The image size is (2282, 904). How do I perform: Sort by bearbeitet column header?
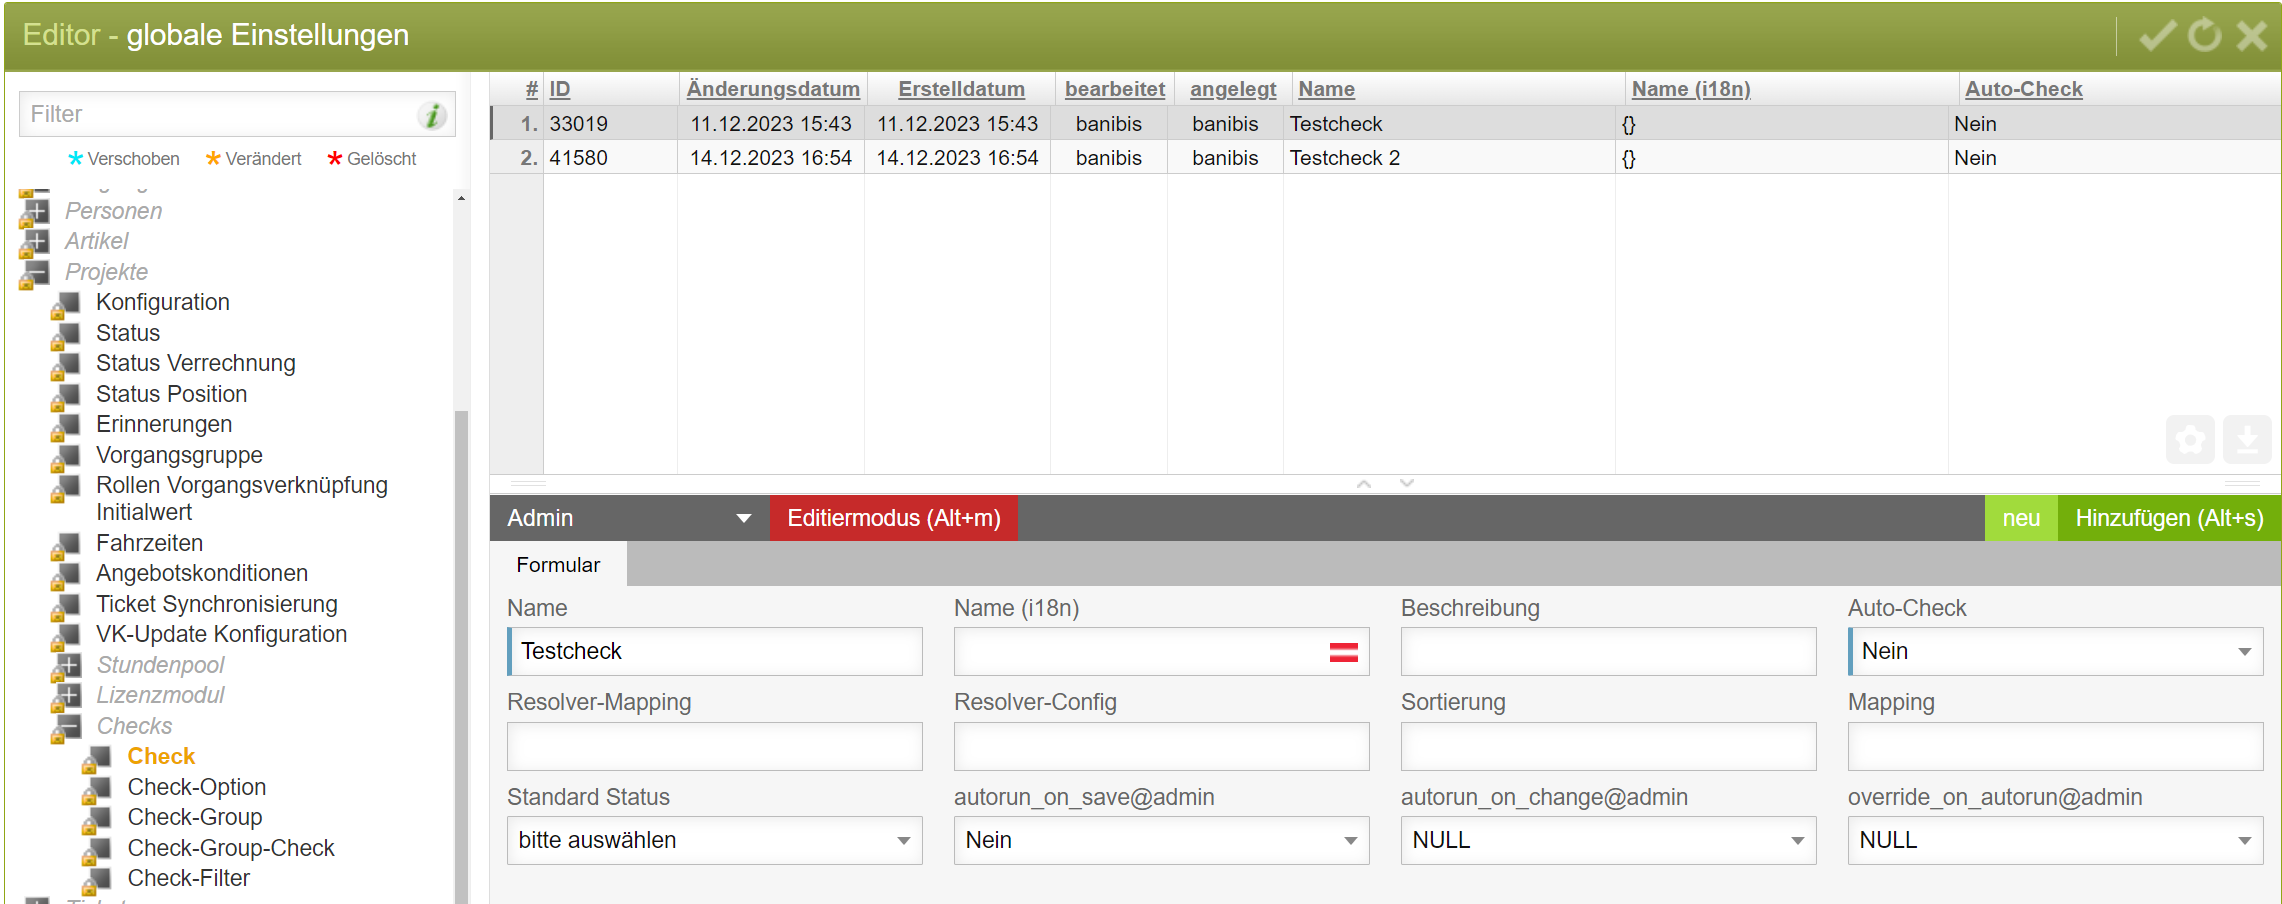1115,89
